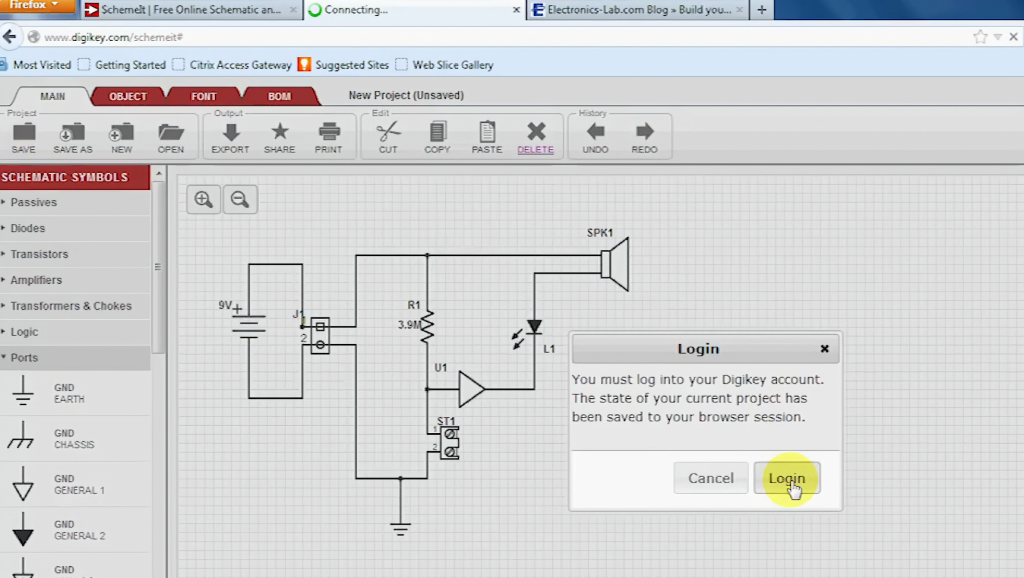The height and width of the screenshot is (578, 1024).
Task: Open the BOM tab
Action: (x=280, y=96)
